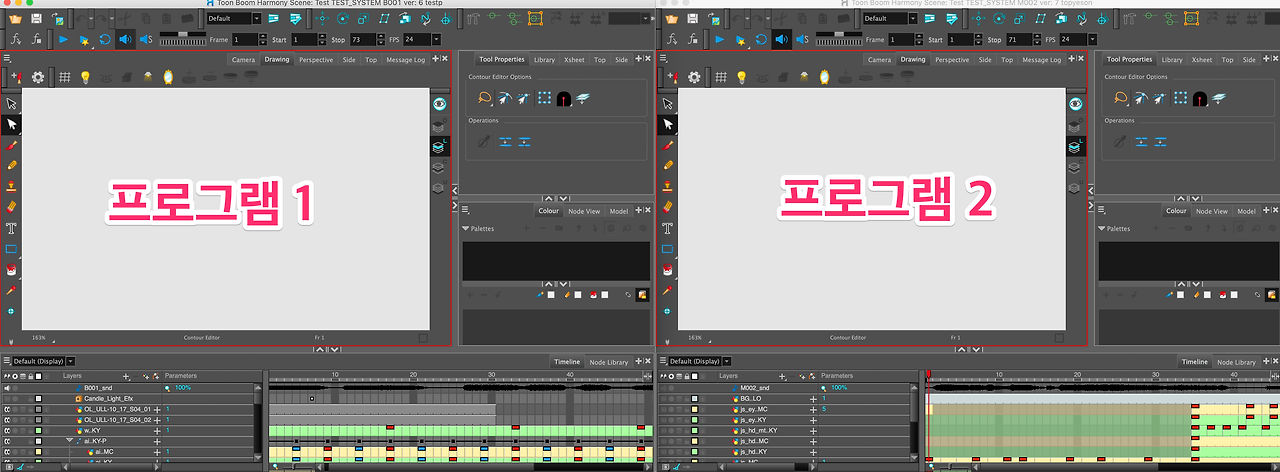Screen dimensions: 1280x472
Task: Click the Save floppy icon in M002 window
Action: (695, 18)
